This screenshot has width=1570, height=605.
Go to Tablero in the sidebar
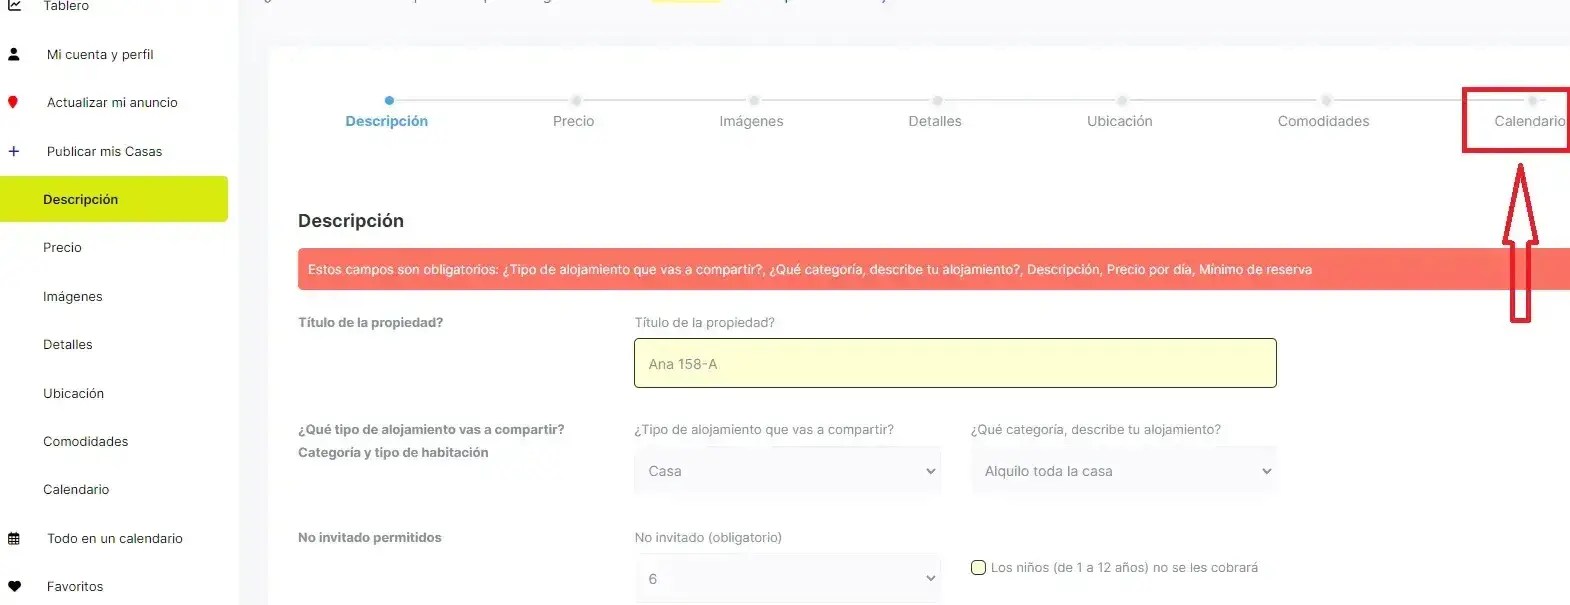pos(66,6)
